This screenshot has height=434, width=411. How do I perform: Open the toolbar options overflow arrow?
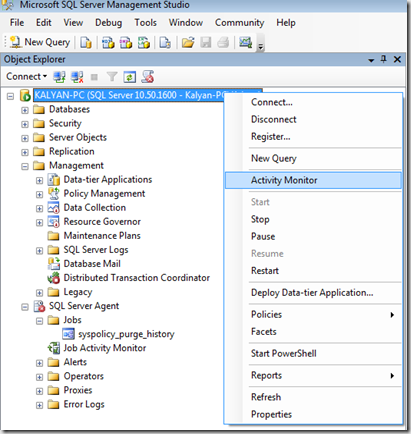click(x=261, y=47)
